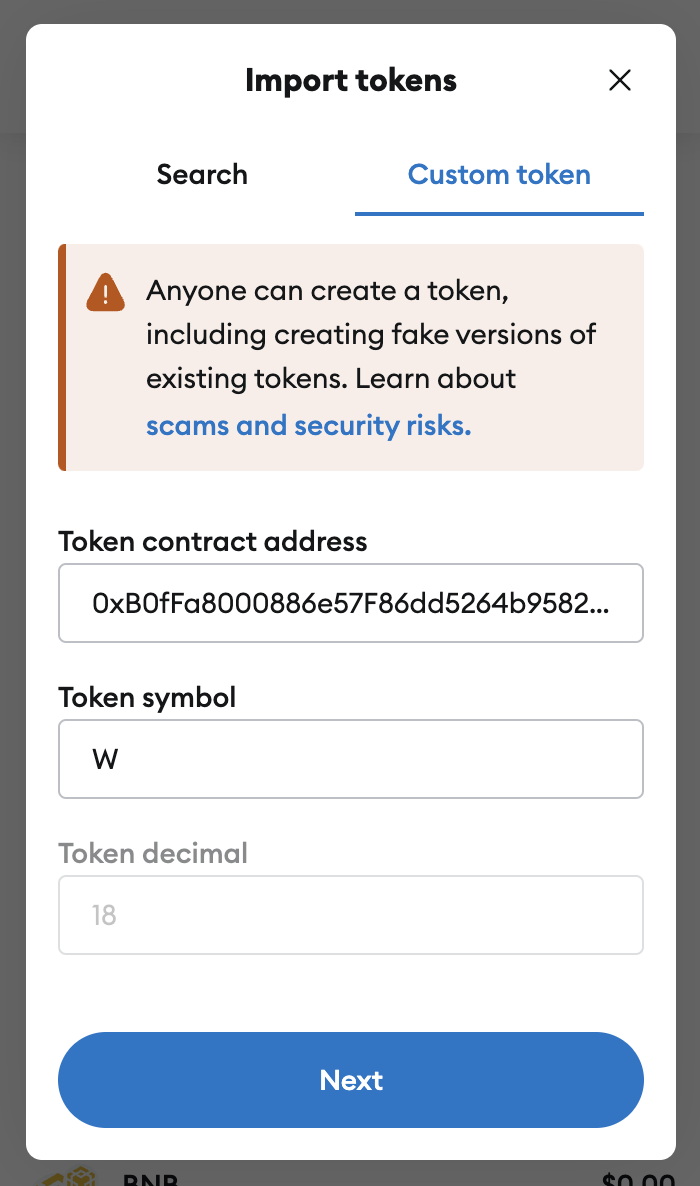The height and width of the screenshot is (1186, 700).
Task: Click the close X icon of the dialog
Action: point(620,80)
